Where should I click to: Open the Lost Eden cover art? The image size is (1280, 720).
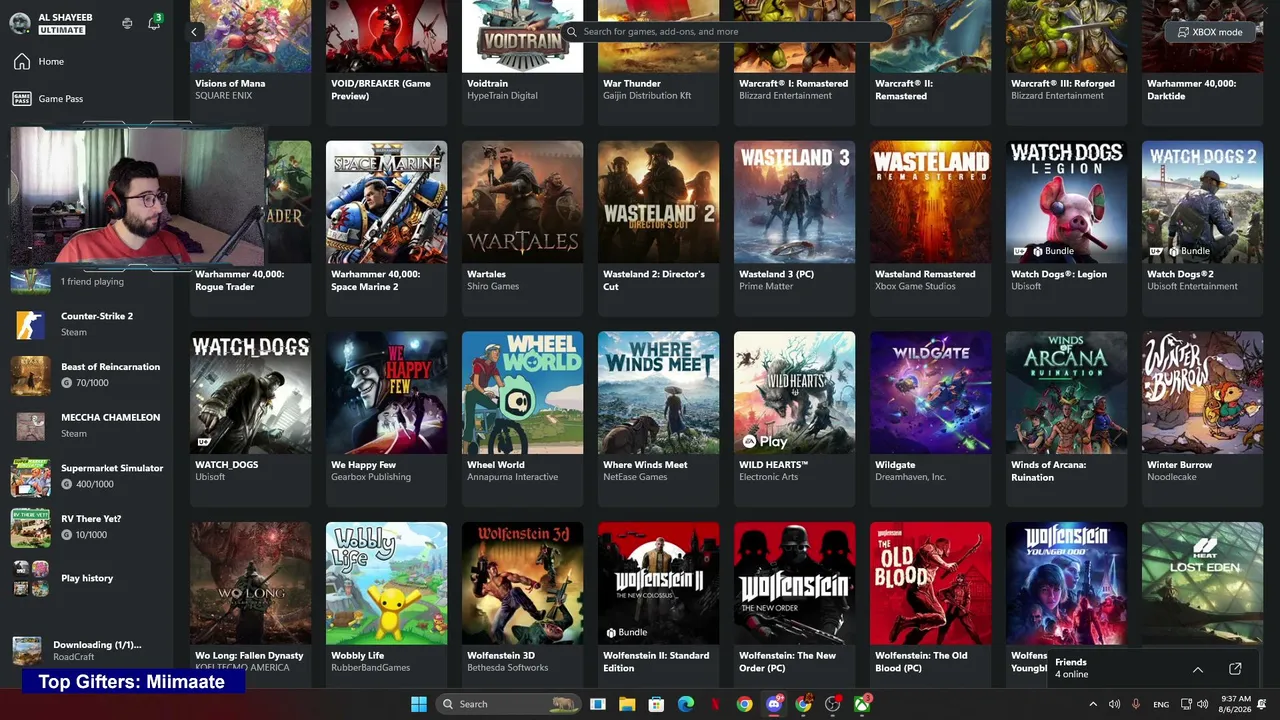click(1202, 583)
